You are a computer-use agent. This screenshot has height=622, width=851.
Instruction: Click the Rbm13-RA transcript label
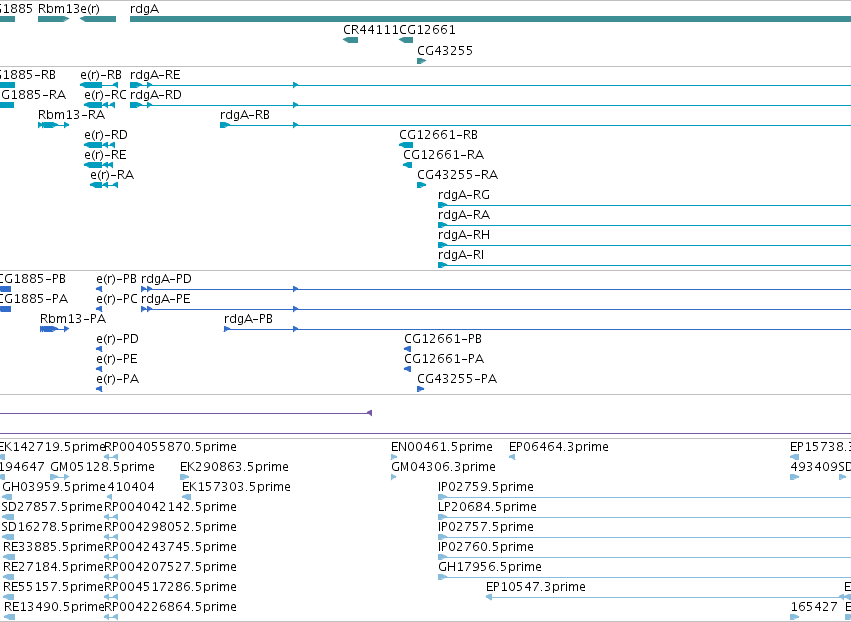pos(71,115)
